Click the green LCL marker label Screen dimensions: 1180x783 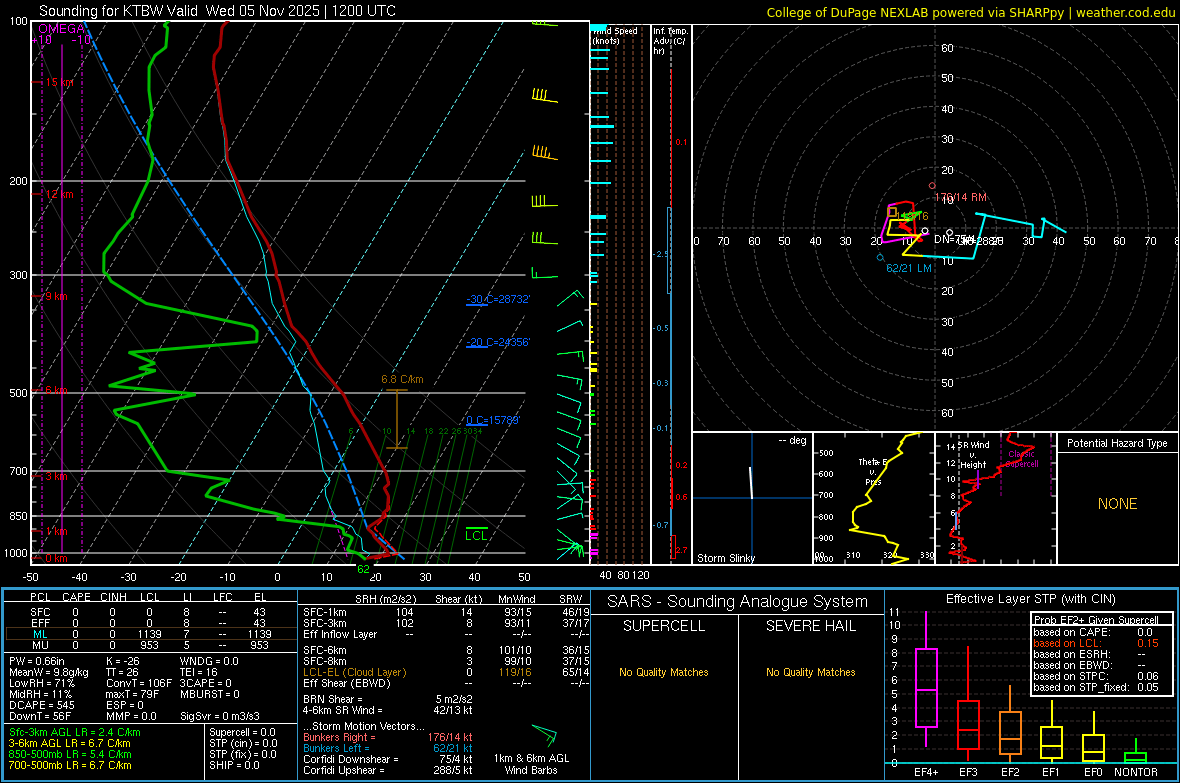point(476,535)
